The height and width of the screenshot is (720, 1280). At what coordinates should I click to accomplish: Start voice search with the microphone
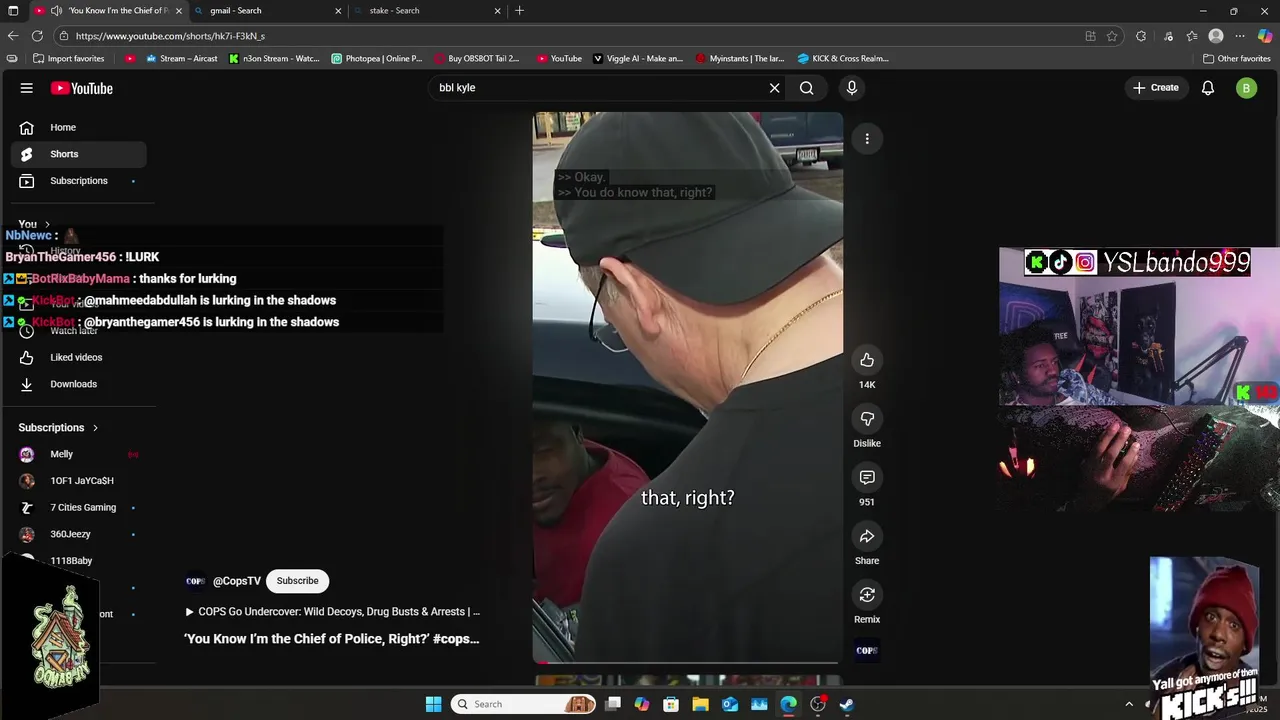(x=852, y=88)
